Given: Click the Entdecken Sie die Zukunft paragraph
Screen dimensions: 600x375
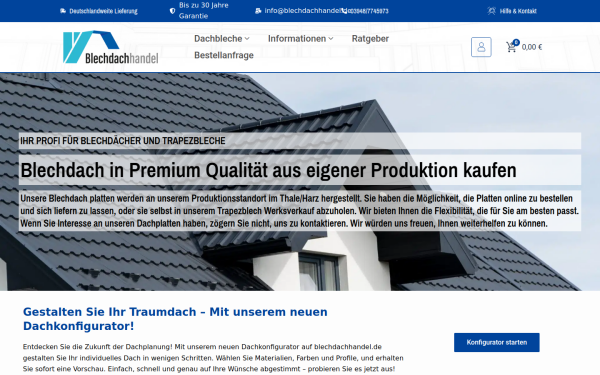Looking at the screenshot, I should coord(213,358).
